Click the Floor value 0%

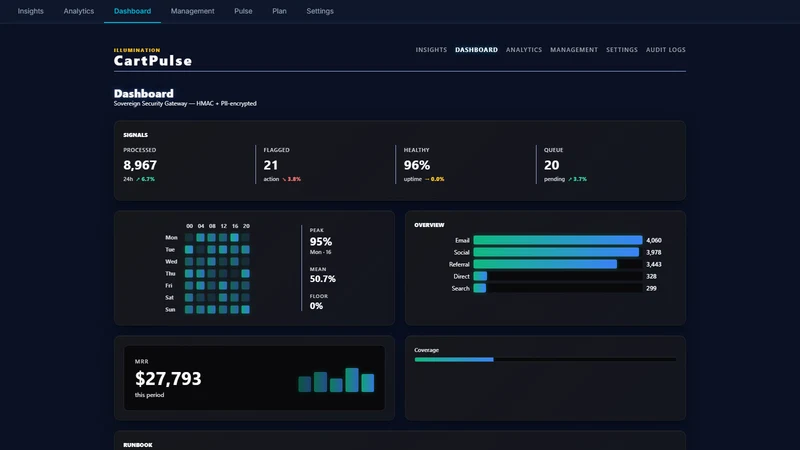316,306
